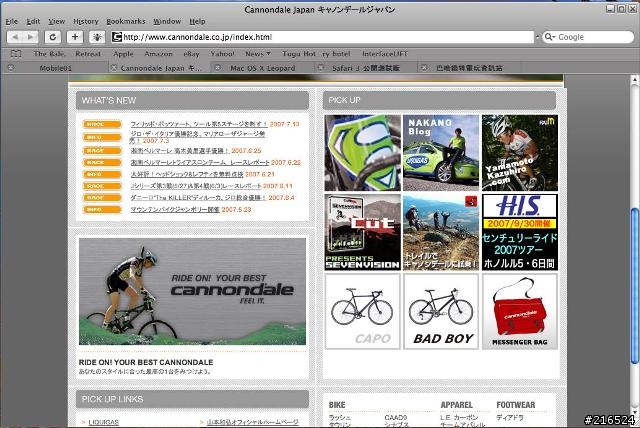
Task: Open the InterfaceLIFT bookmark
Action: pos(385,53)
